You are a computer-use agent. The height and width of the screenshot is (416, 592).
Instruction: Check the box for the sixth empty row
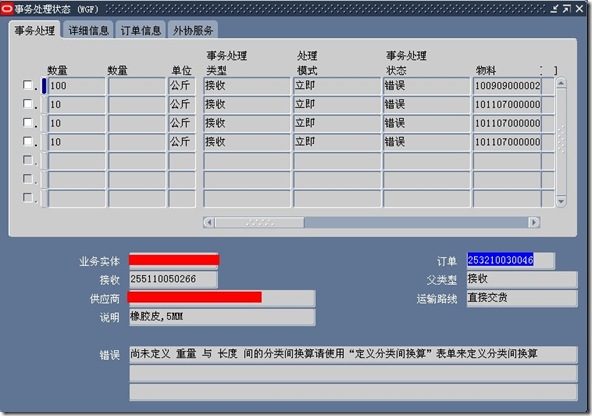click(28, 179)
